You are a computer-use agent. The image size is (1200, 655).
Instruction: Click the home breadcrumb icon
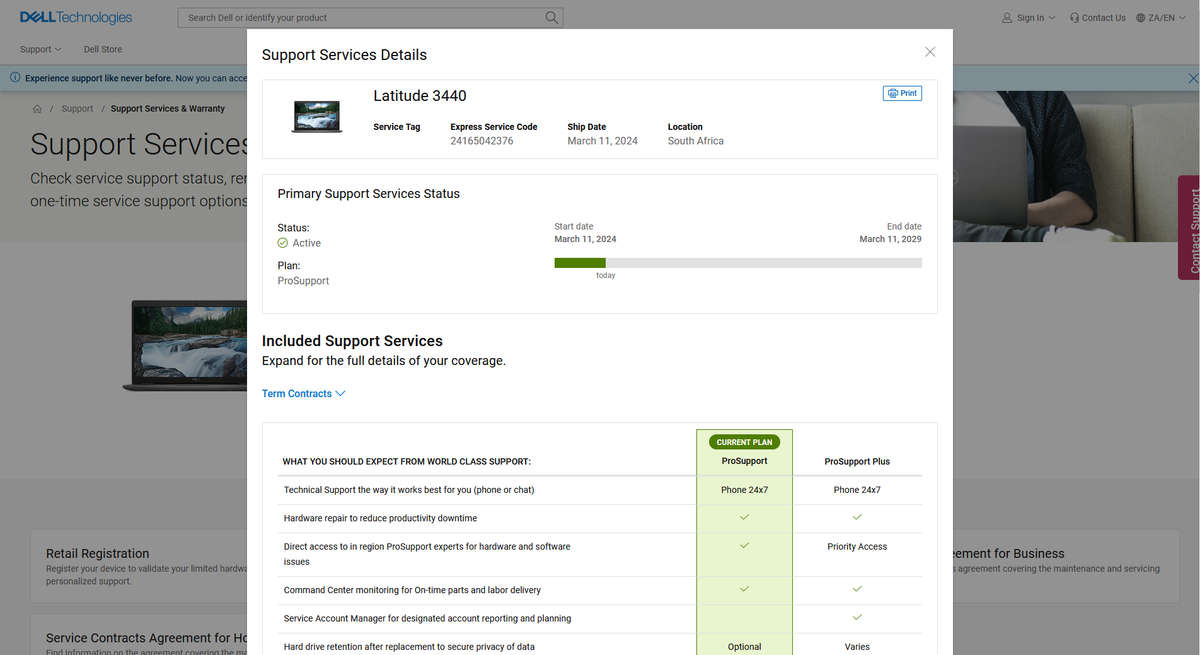(37, 109)
